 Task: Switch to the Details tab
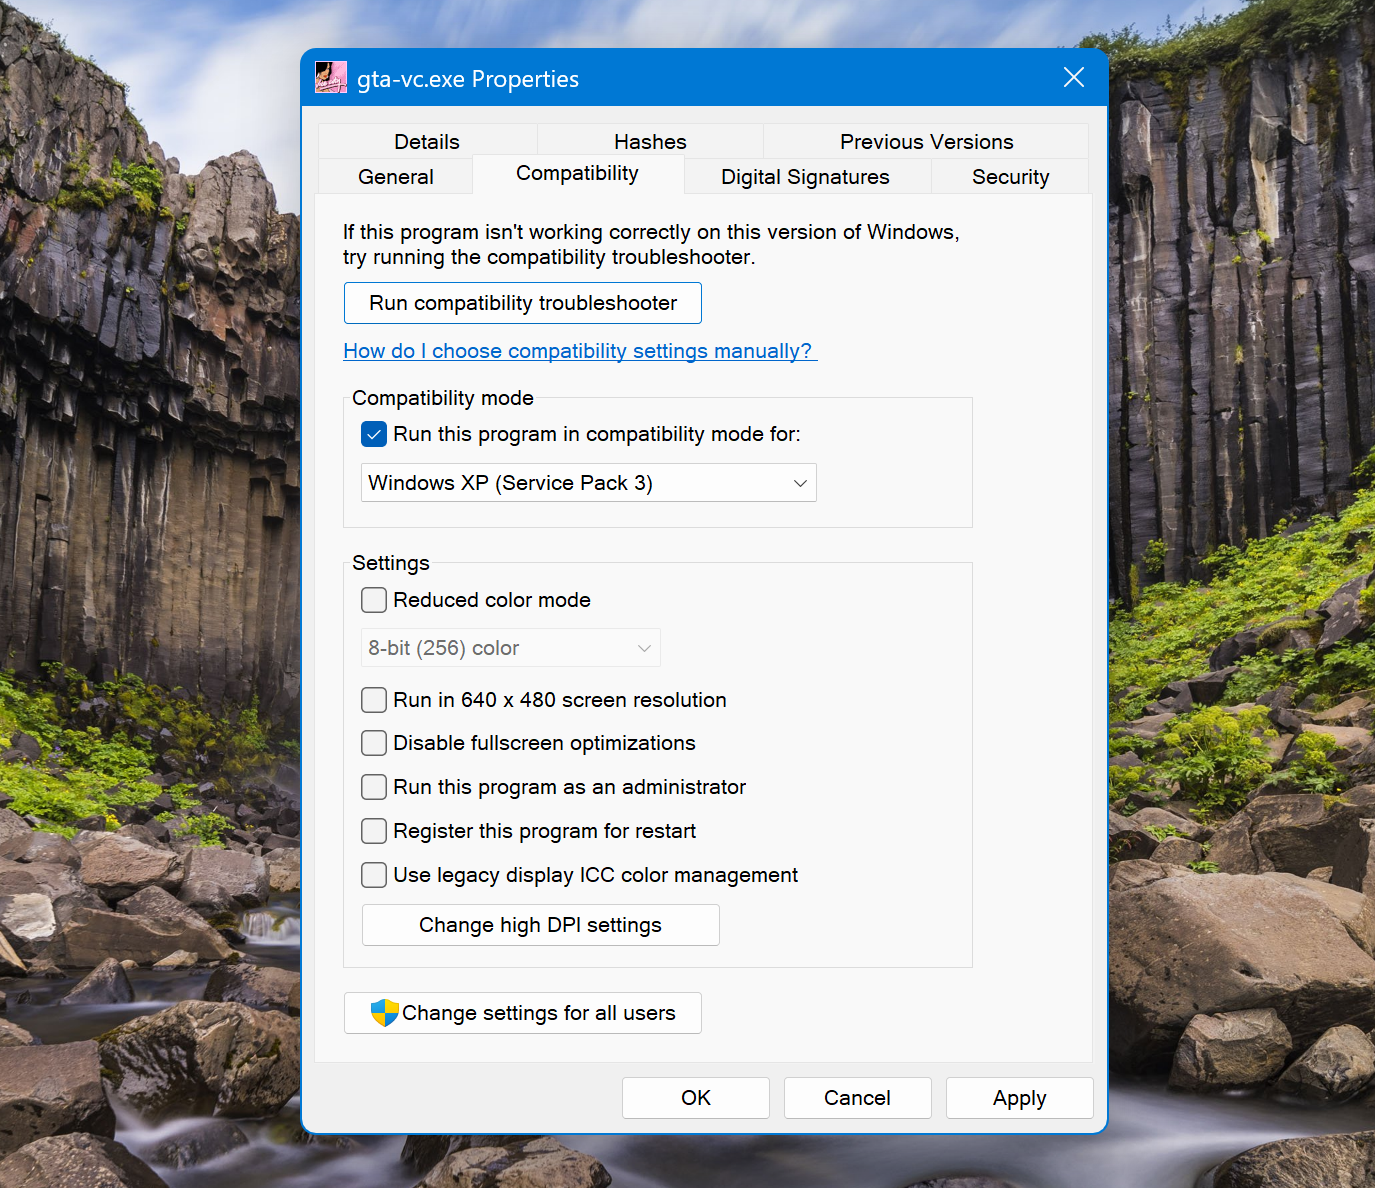coord(427,142)
